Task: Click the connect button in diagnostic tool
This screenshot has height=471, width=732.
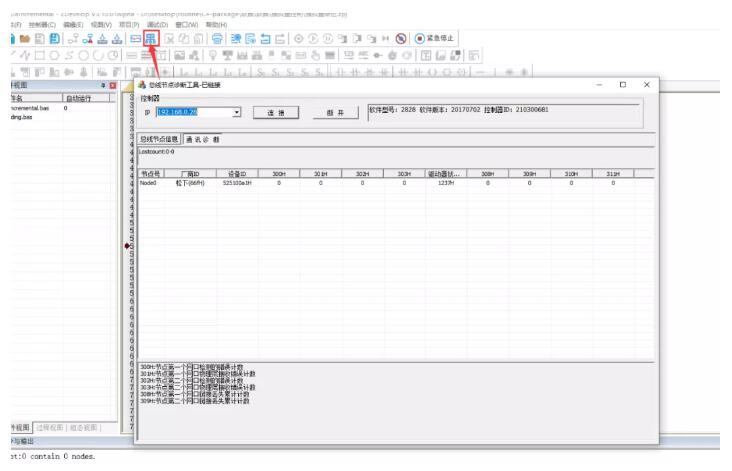Action: tap(276, 112)
